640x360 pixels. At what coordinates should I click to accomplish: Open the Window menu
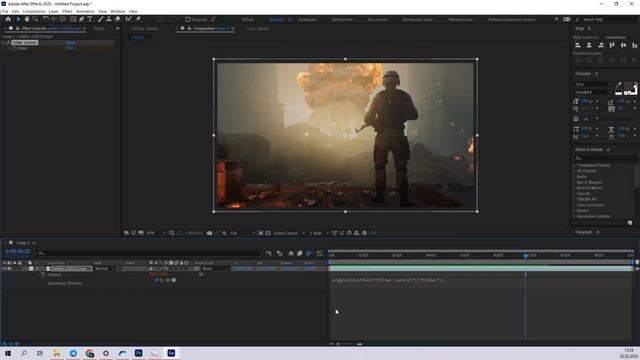(118, 11)
